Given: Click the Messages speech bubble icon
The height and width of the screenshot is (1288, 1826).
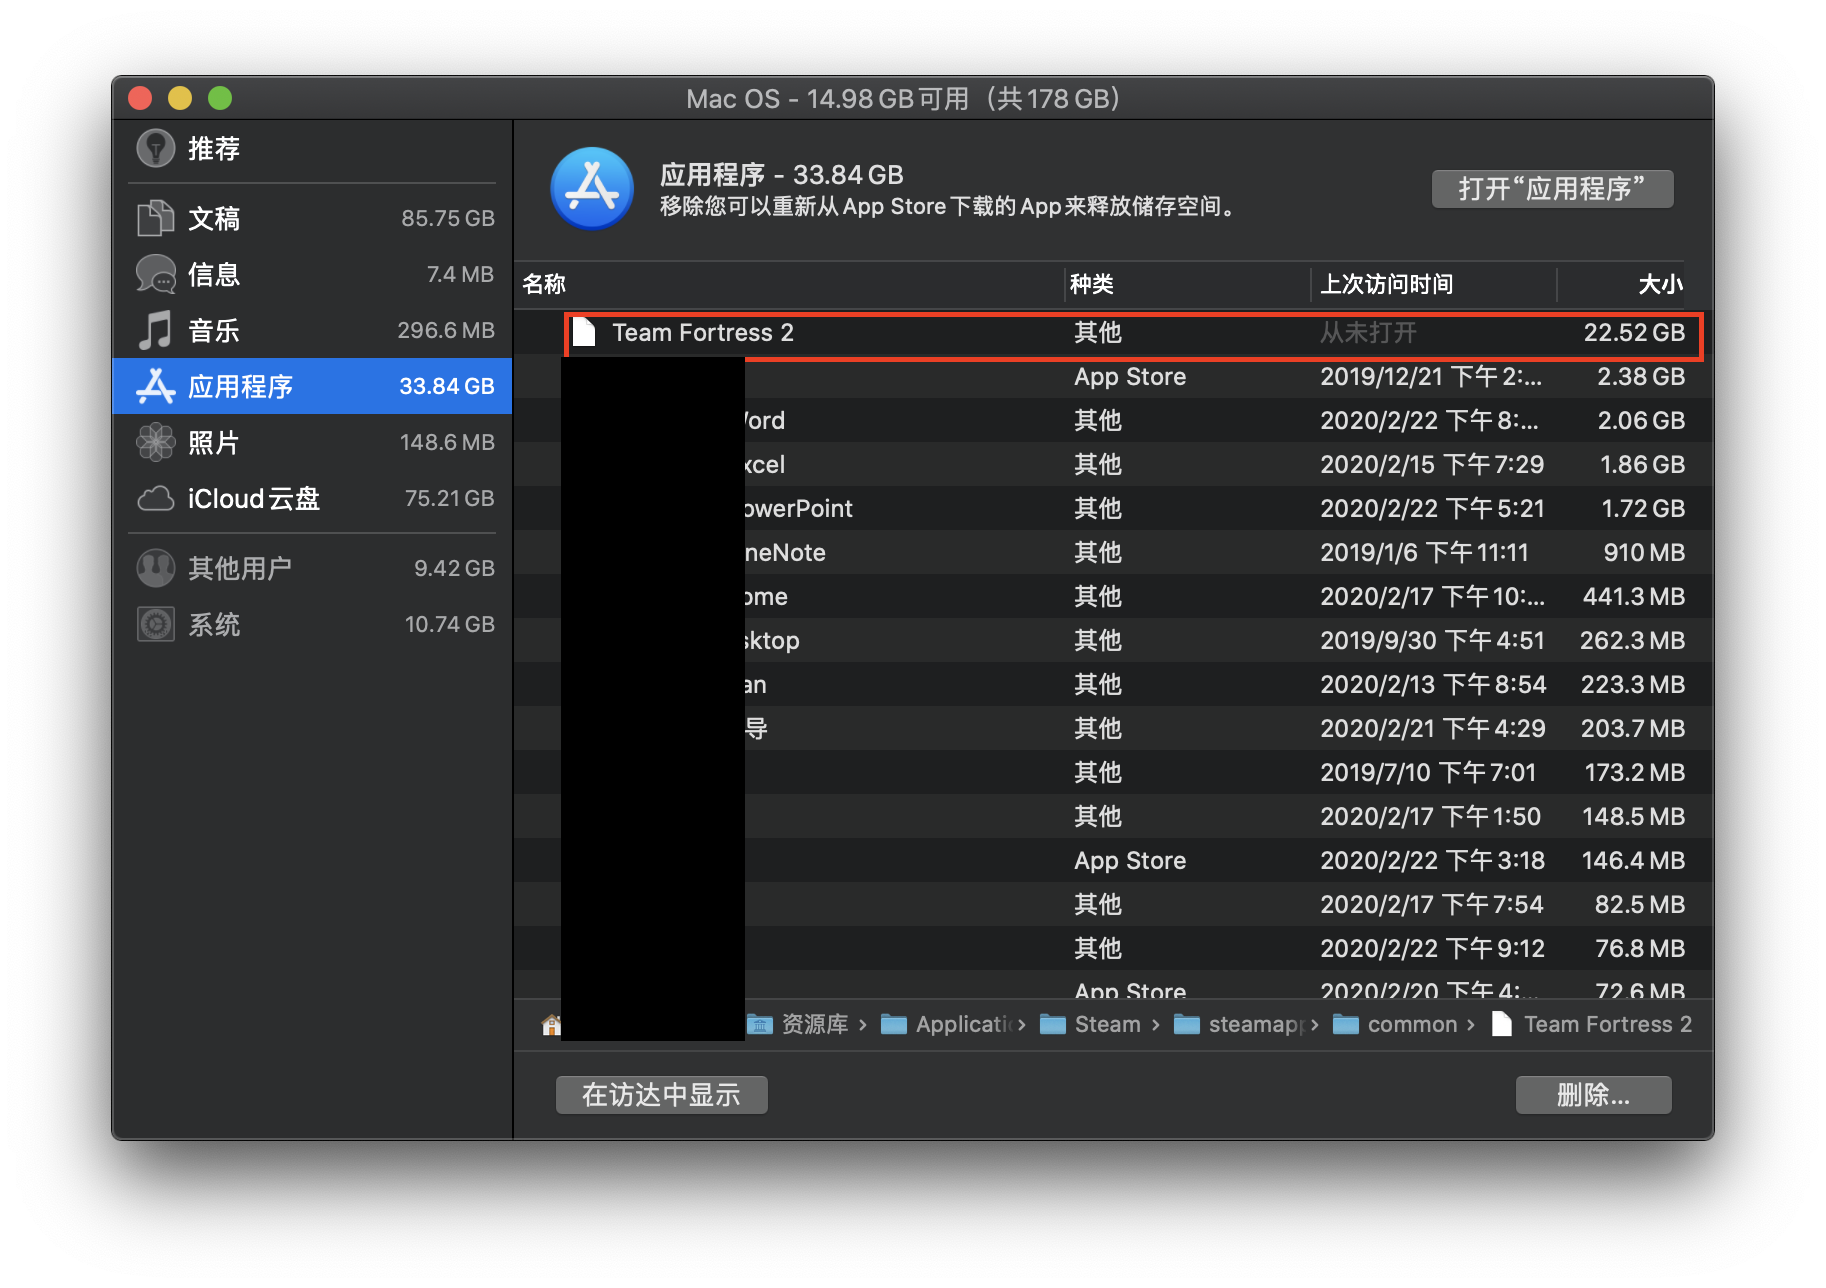Looking at the screenshot, I should click(155, 274).
